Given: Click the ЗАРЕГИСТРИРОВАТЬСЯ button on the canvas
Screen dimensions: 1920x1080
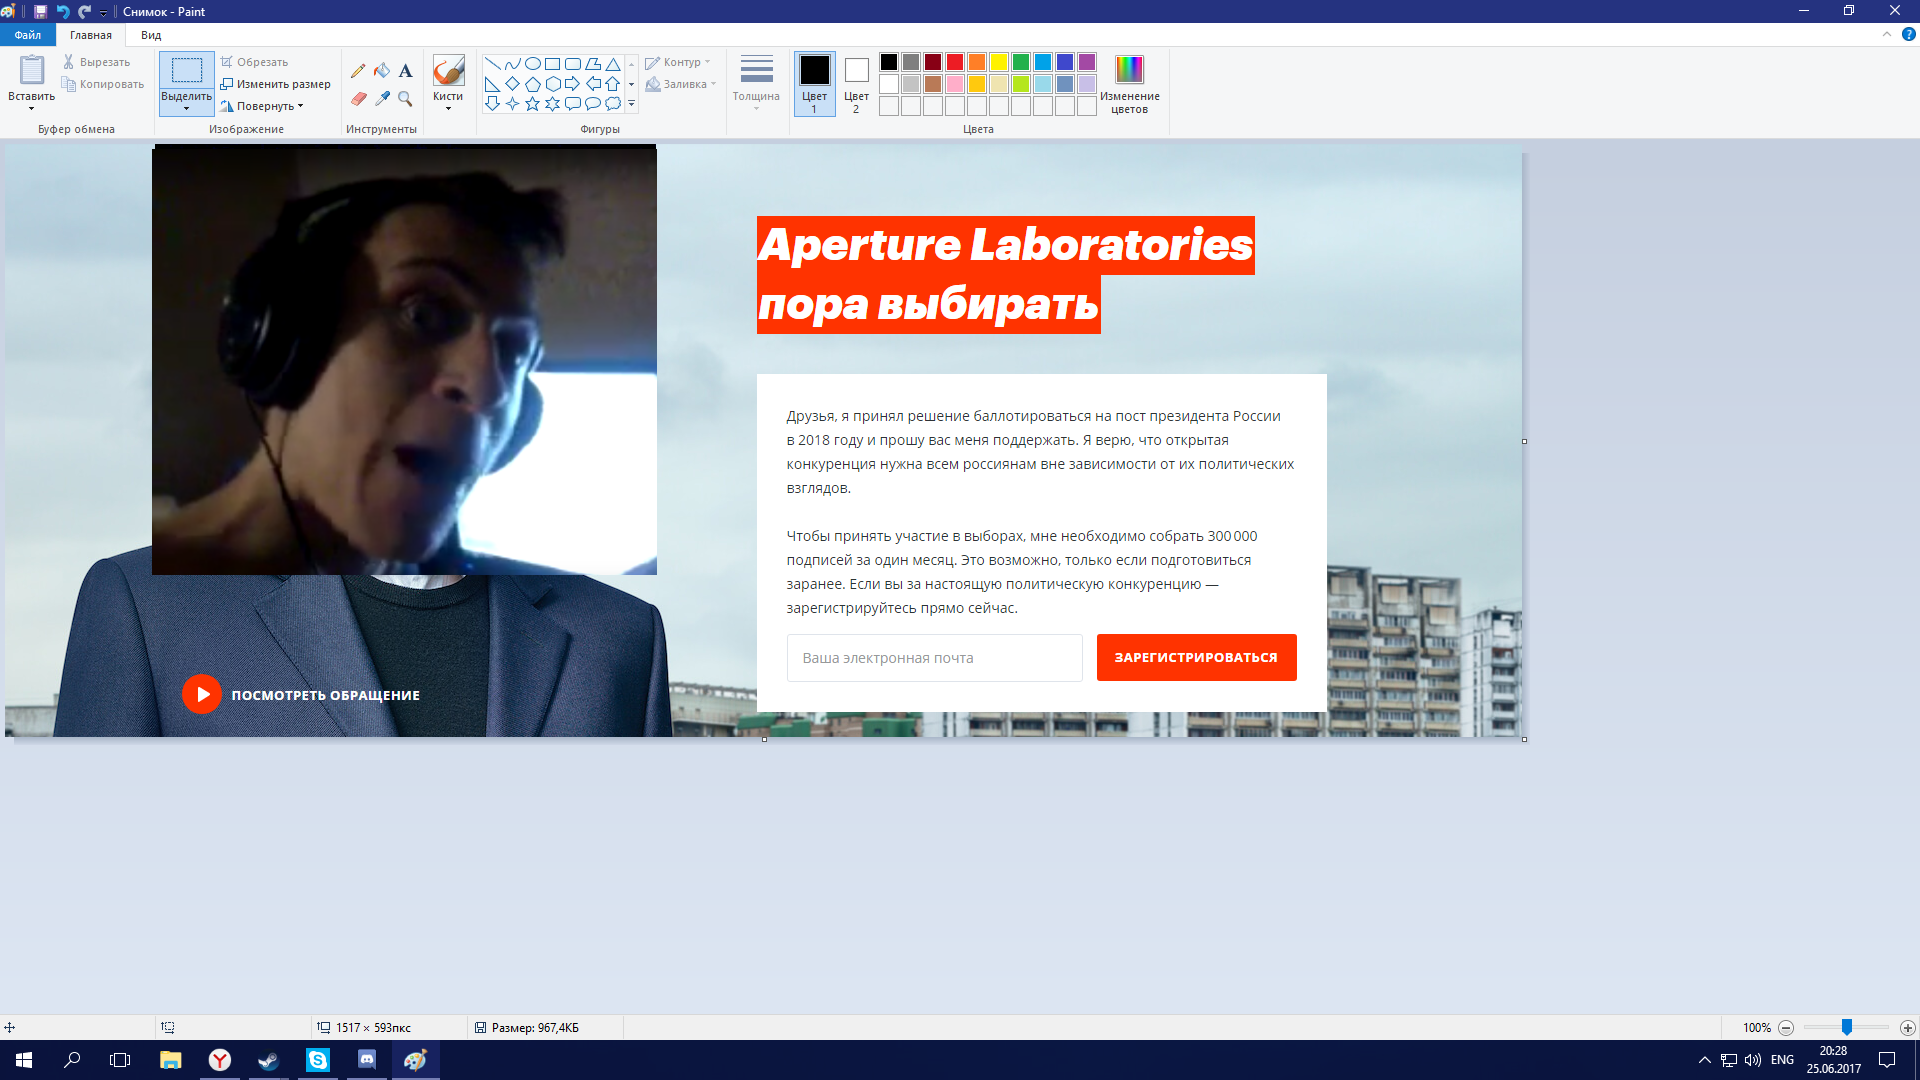Looking at the screenshot, I should pos(1197,658).
